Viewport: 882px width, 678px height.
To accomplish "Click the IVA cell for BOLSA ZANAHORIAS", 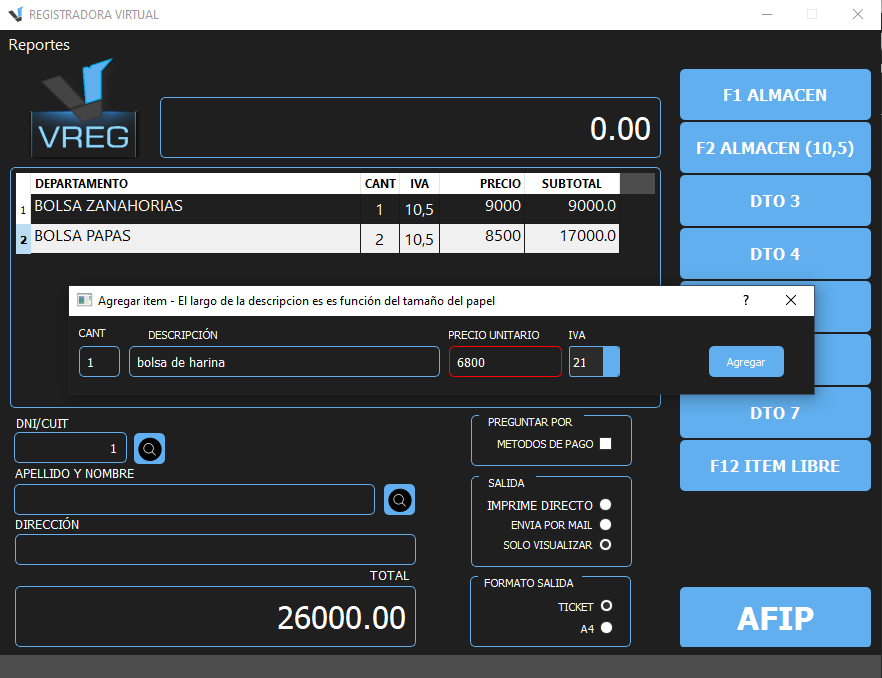I will coord(420,209).
